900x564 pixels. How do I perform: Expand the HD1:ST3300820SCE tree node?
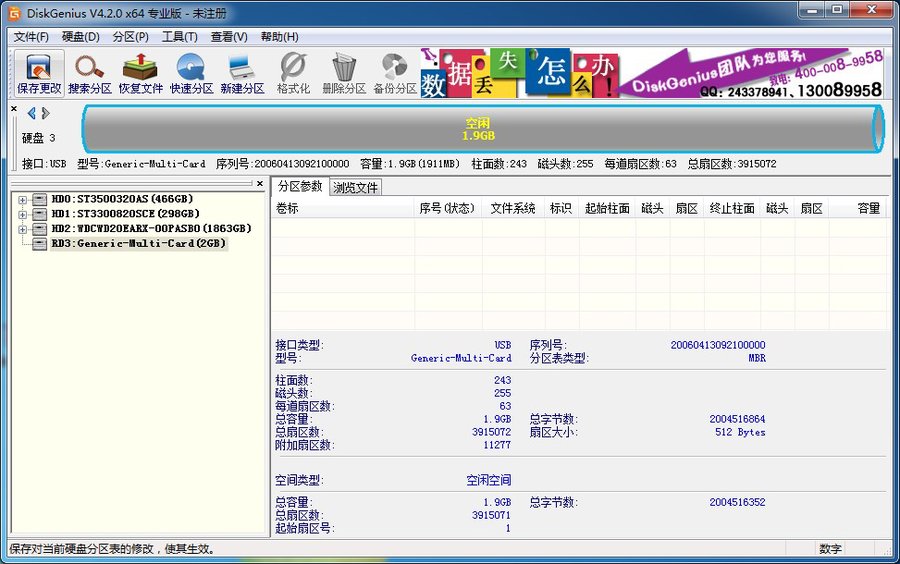pyautogui.click(x=22, y=214)
